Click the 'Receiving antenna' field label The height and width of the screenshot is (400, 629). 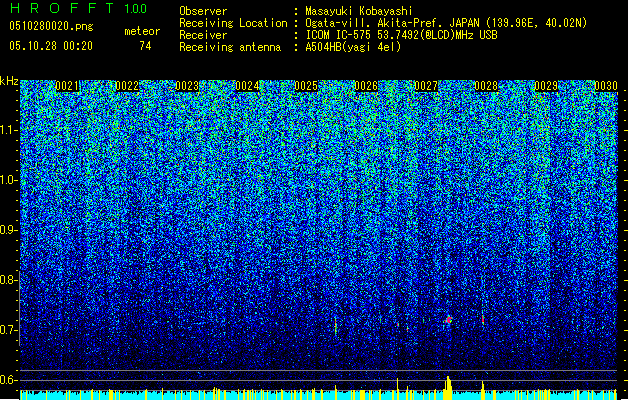click(230, 47)
